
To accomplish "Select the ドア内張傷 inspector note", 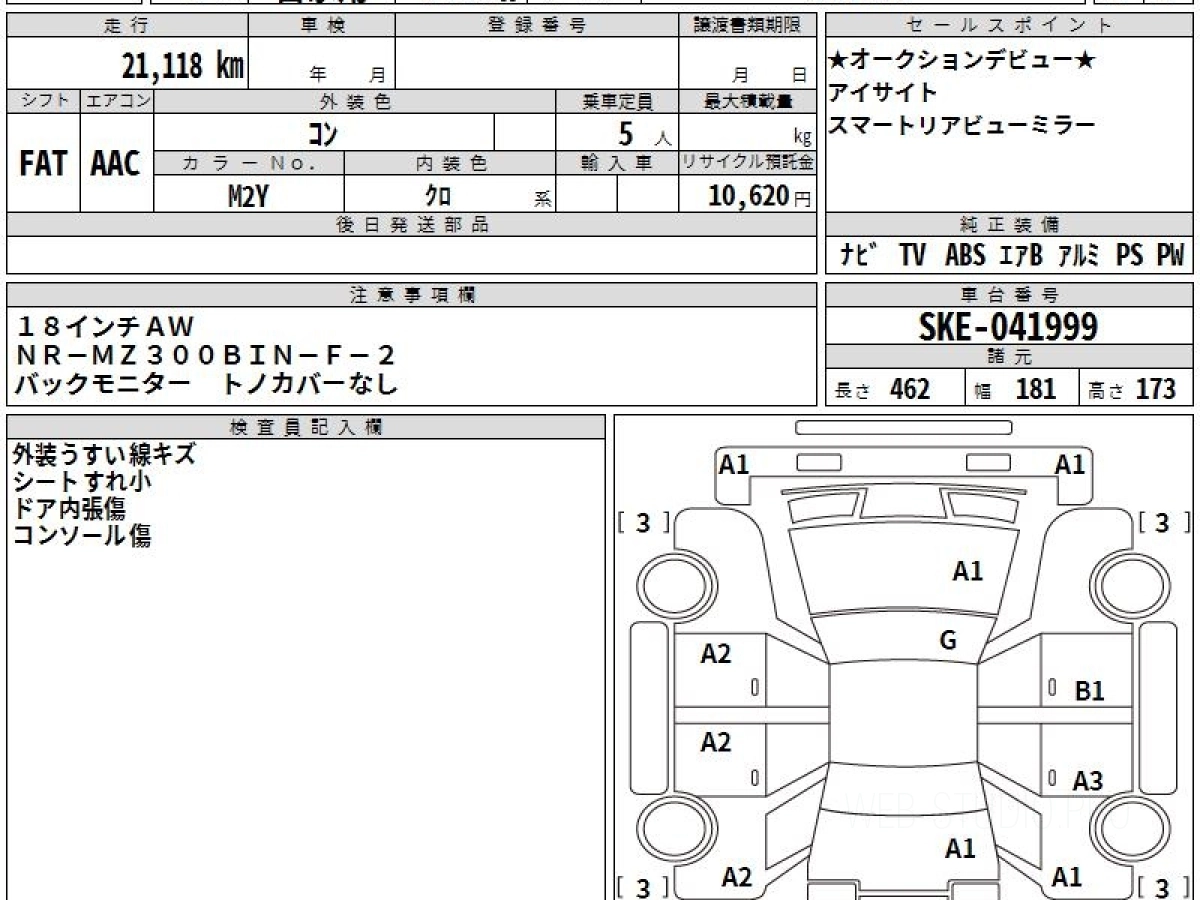I will (69, 508).
